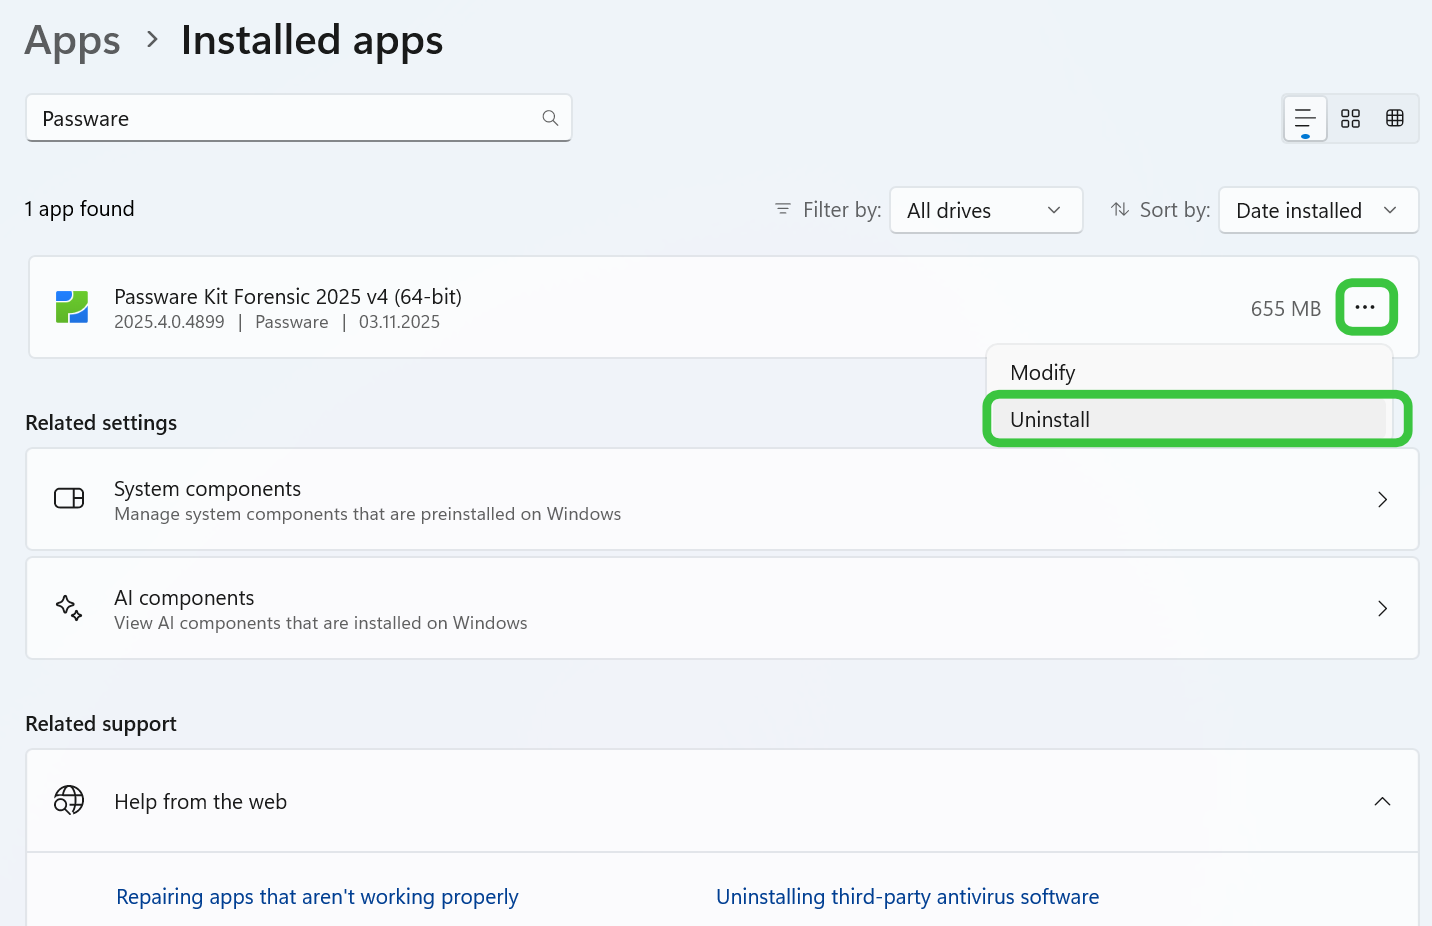Click the Passware publisher name

click(291, 322)
